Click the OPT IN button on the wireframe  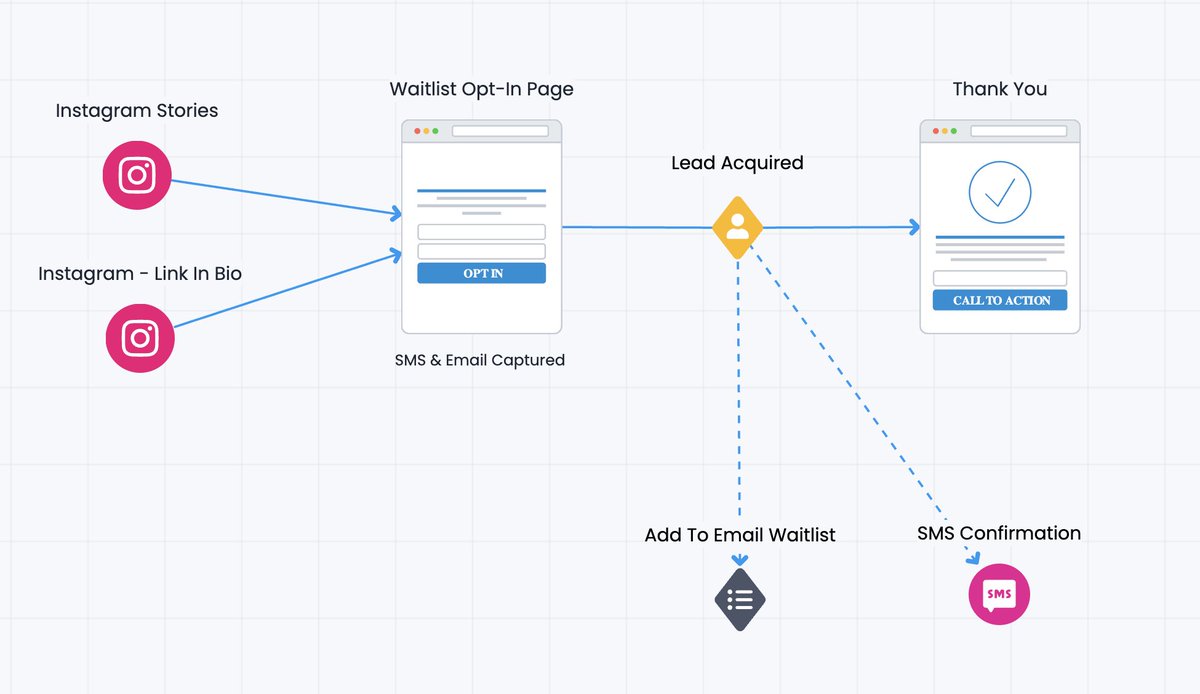tap(482, 274)
